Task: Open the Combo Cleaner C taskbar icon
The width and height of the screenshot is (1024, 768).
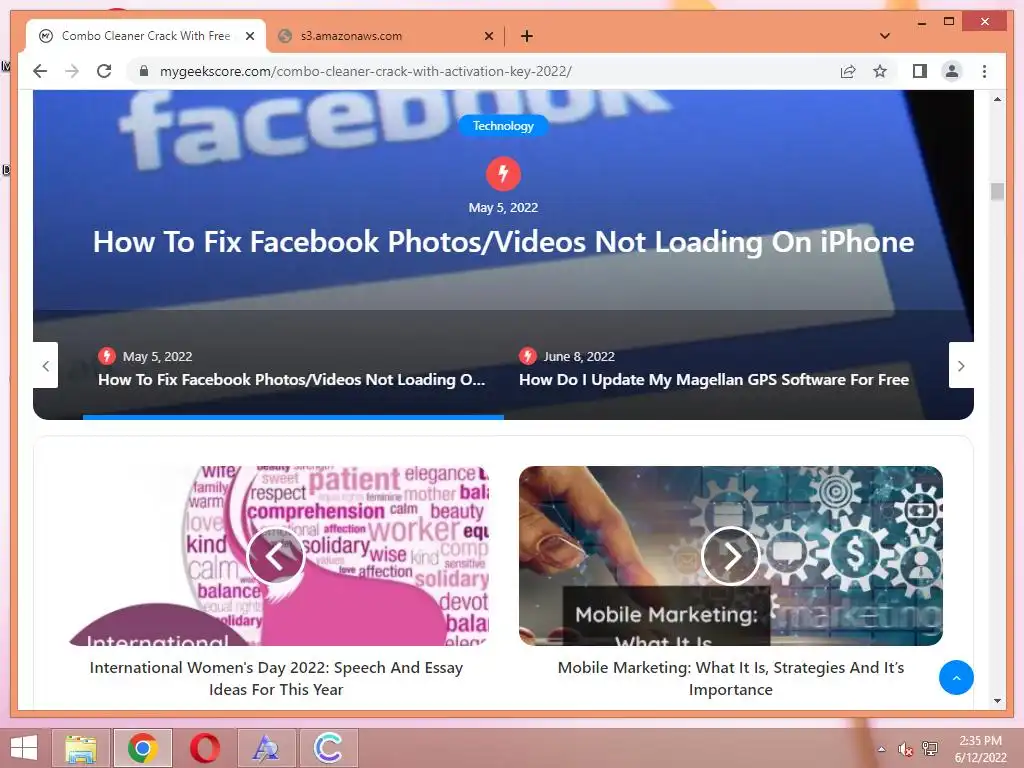Action: click(x=328, y=748)
